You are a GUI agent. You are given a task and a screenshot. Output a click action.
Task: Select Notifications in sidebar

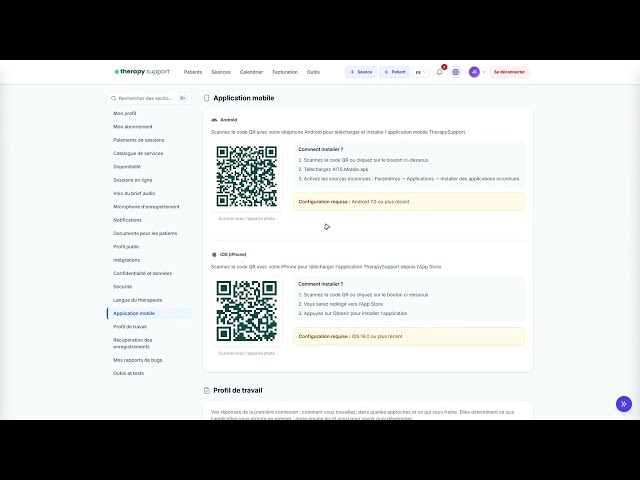pyautogui.click(x=127, y=220)
